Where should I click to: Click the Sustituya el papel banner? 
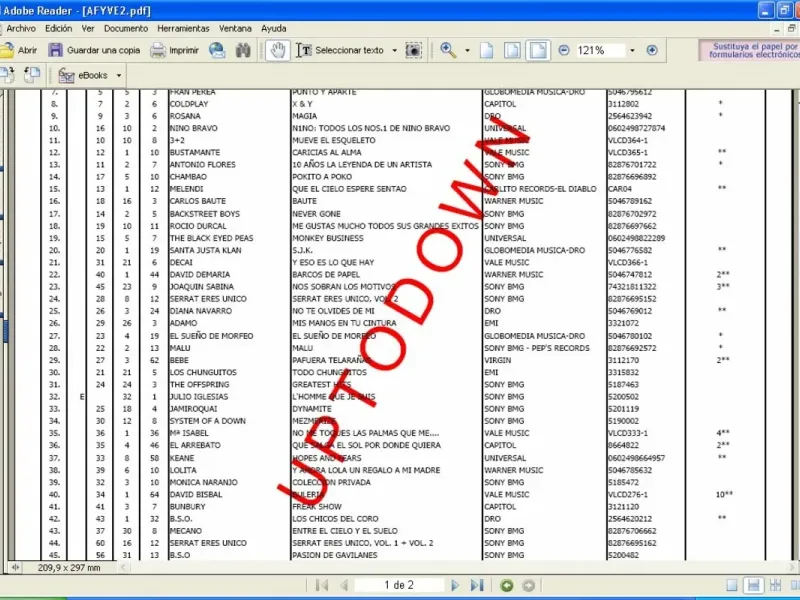(x=749, y=50)
